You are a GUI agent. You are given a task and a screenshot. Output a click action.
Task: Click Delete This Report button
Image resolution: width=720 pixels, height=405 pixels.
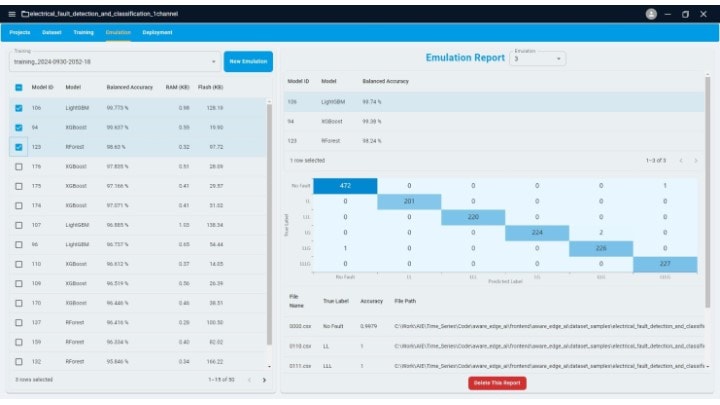(x=496, y=383)
